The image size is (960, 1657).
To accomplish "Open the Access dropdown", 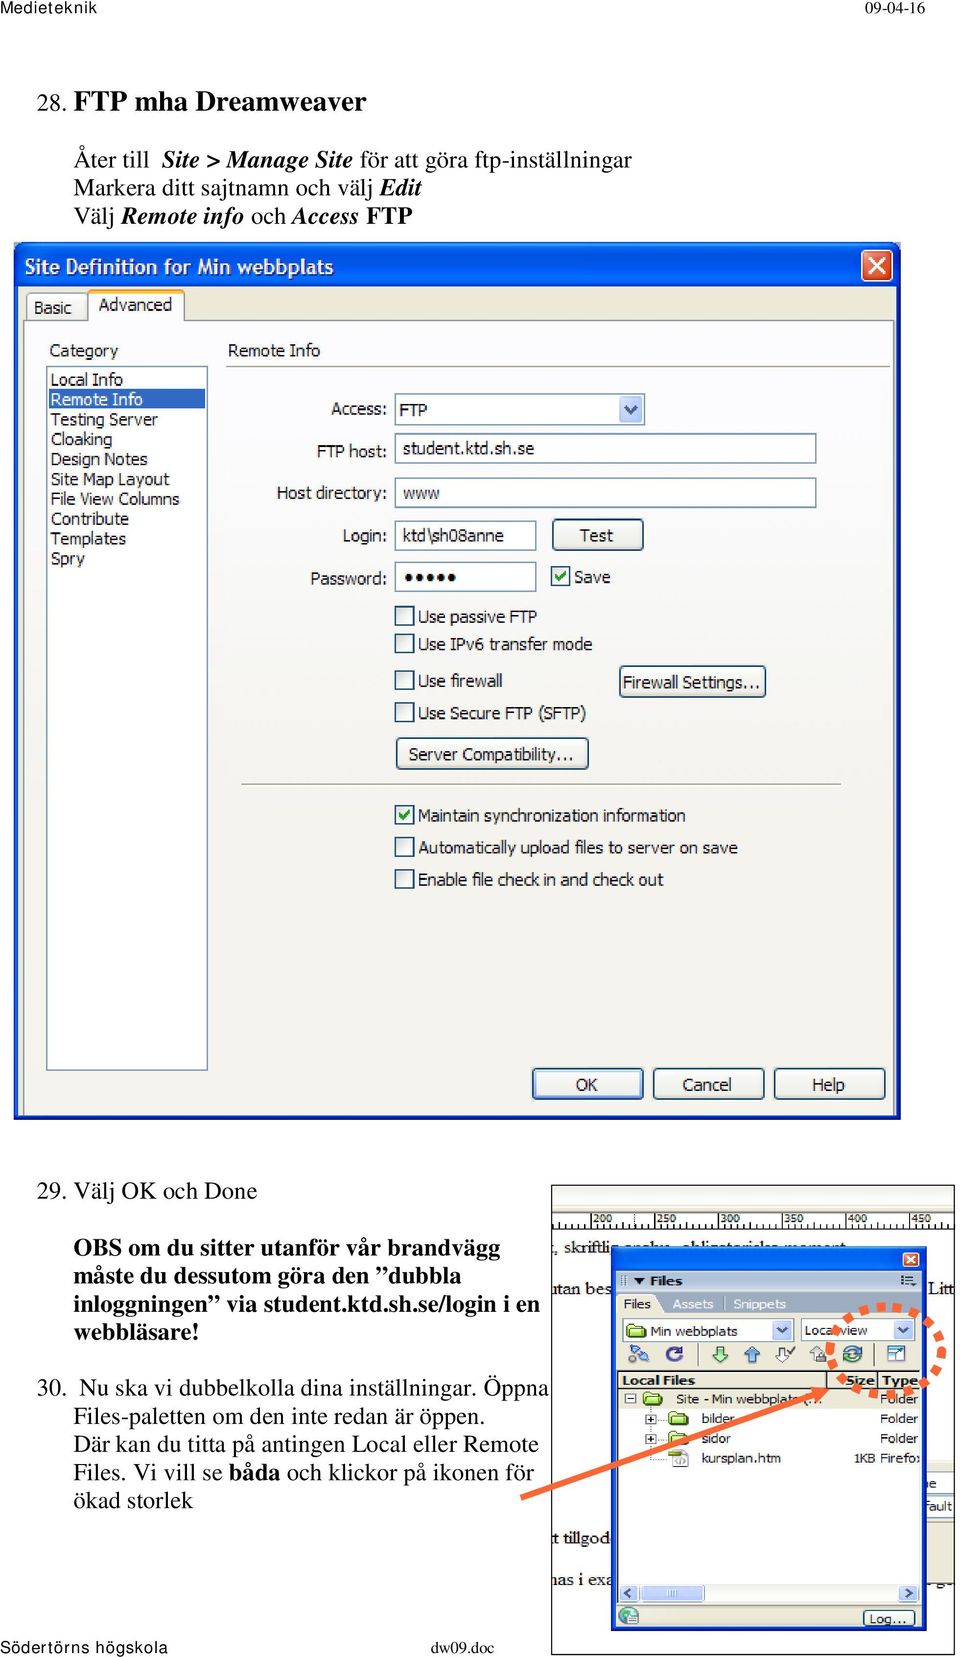I will coord(630,409).
